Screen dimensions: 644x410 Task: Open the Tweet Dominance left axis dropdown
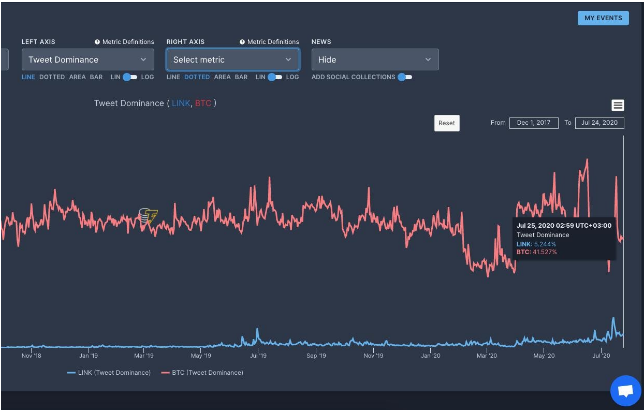coord(88,60)
